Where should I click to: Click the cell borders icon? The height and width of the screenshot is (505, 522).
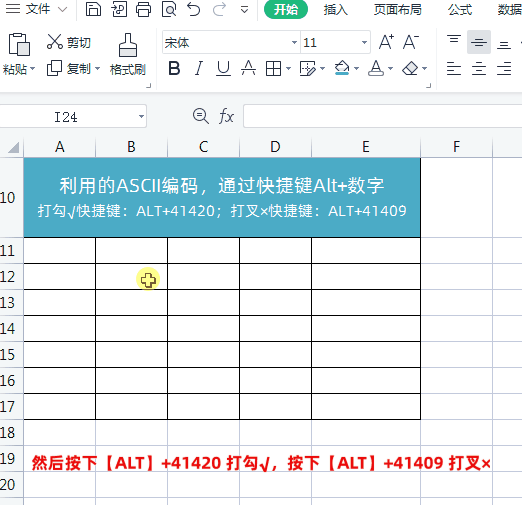[x=273, y=69]
